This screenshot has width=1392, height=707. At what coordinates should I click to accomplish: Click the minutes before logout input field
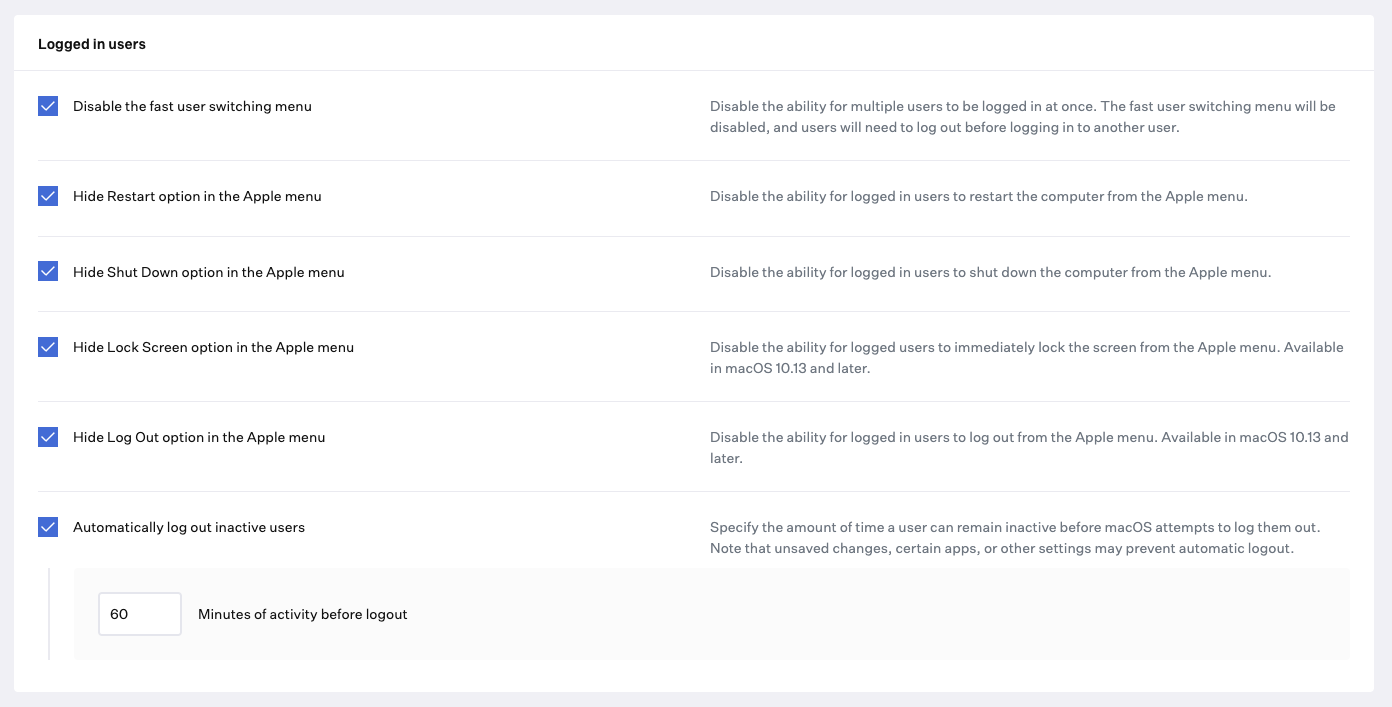point(139,614)
